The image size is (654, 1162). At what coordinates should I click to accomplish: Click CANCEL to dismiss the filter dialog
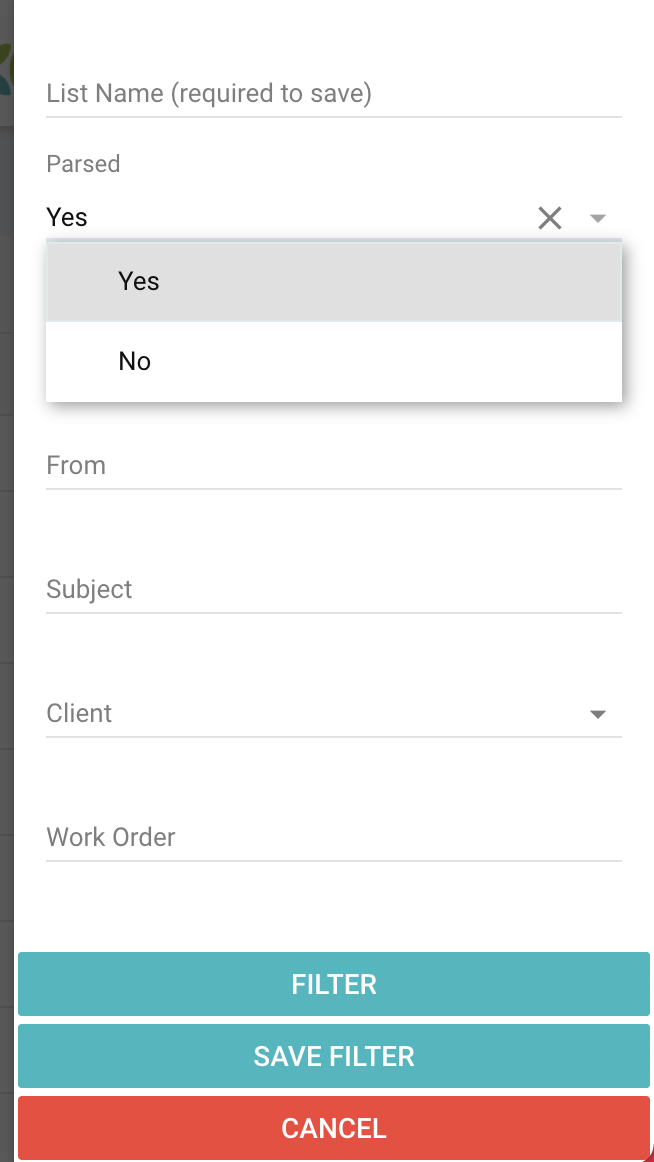333,1128
